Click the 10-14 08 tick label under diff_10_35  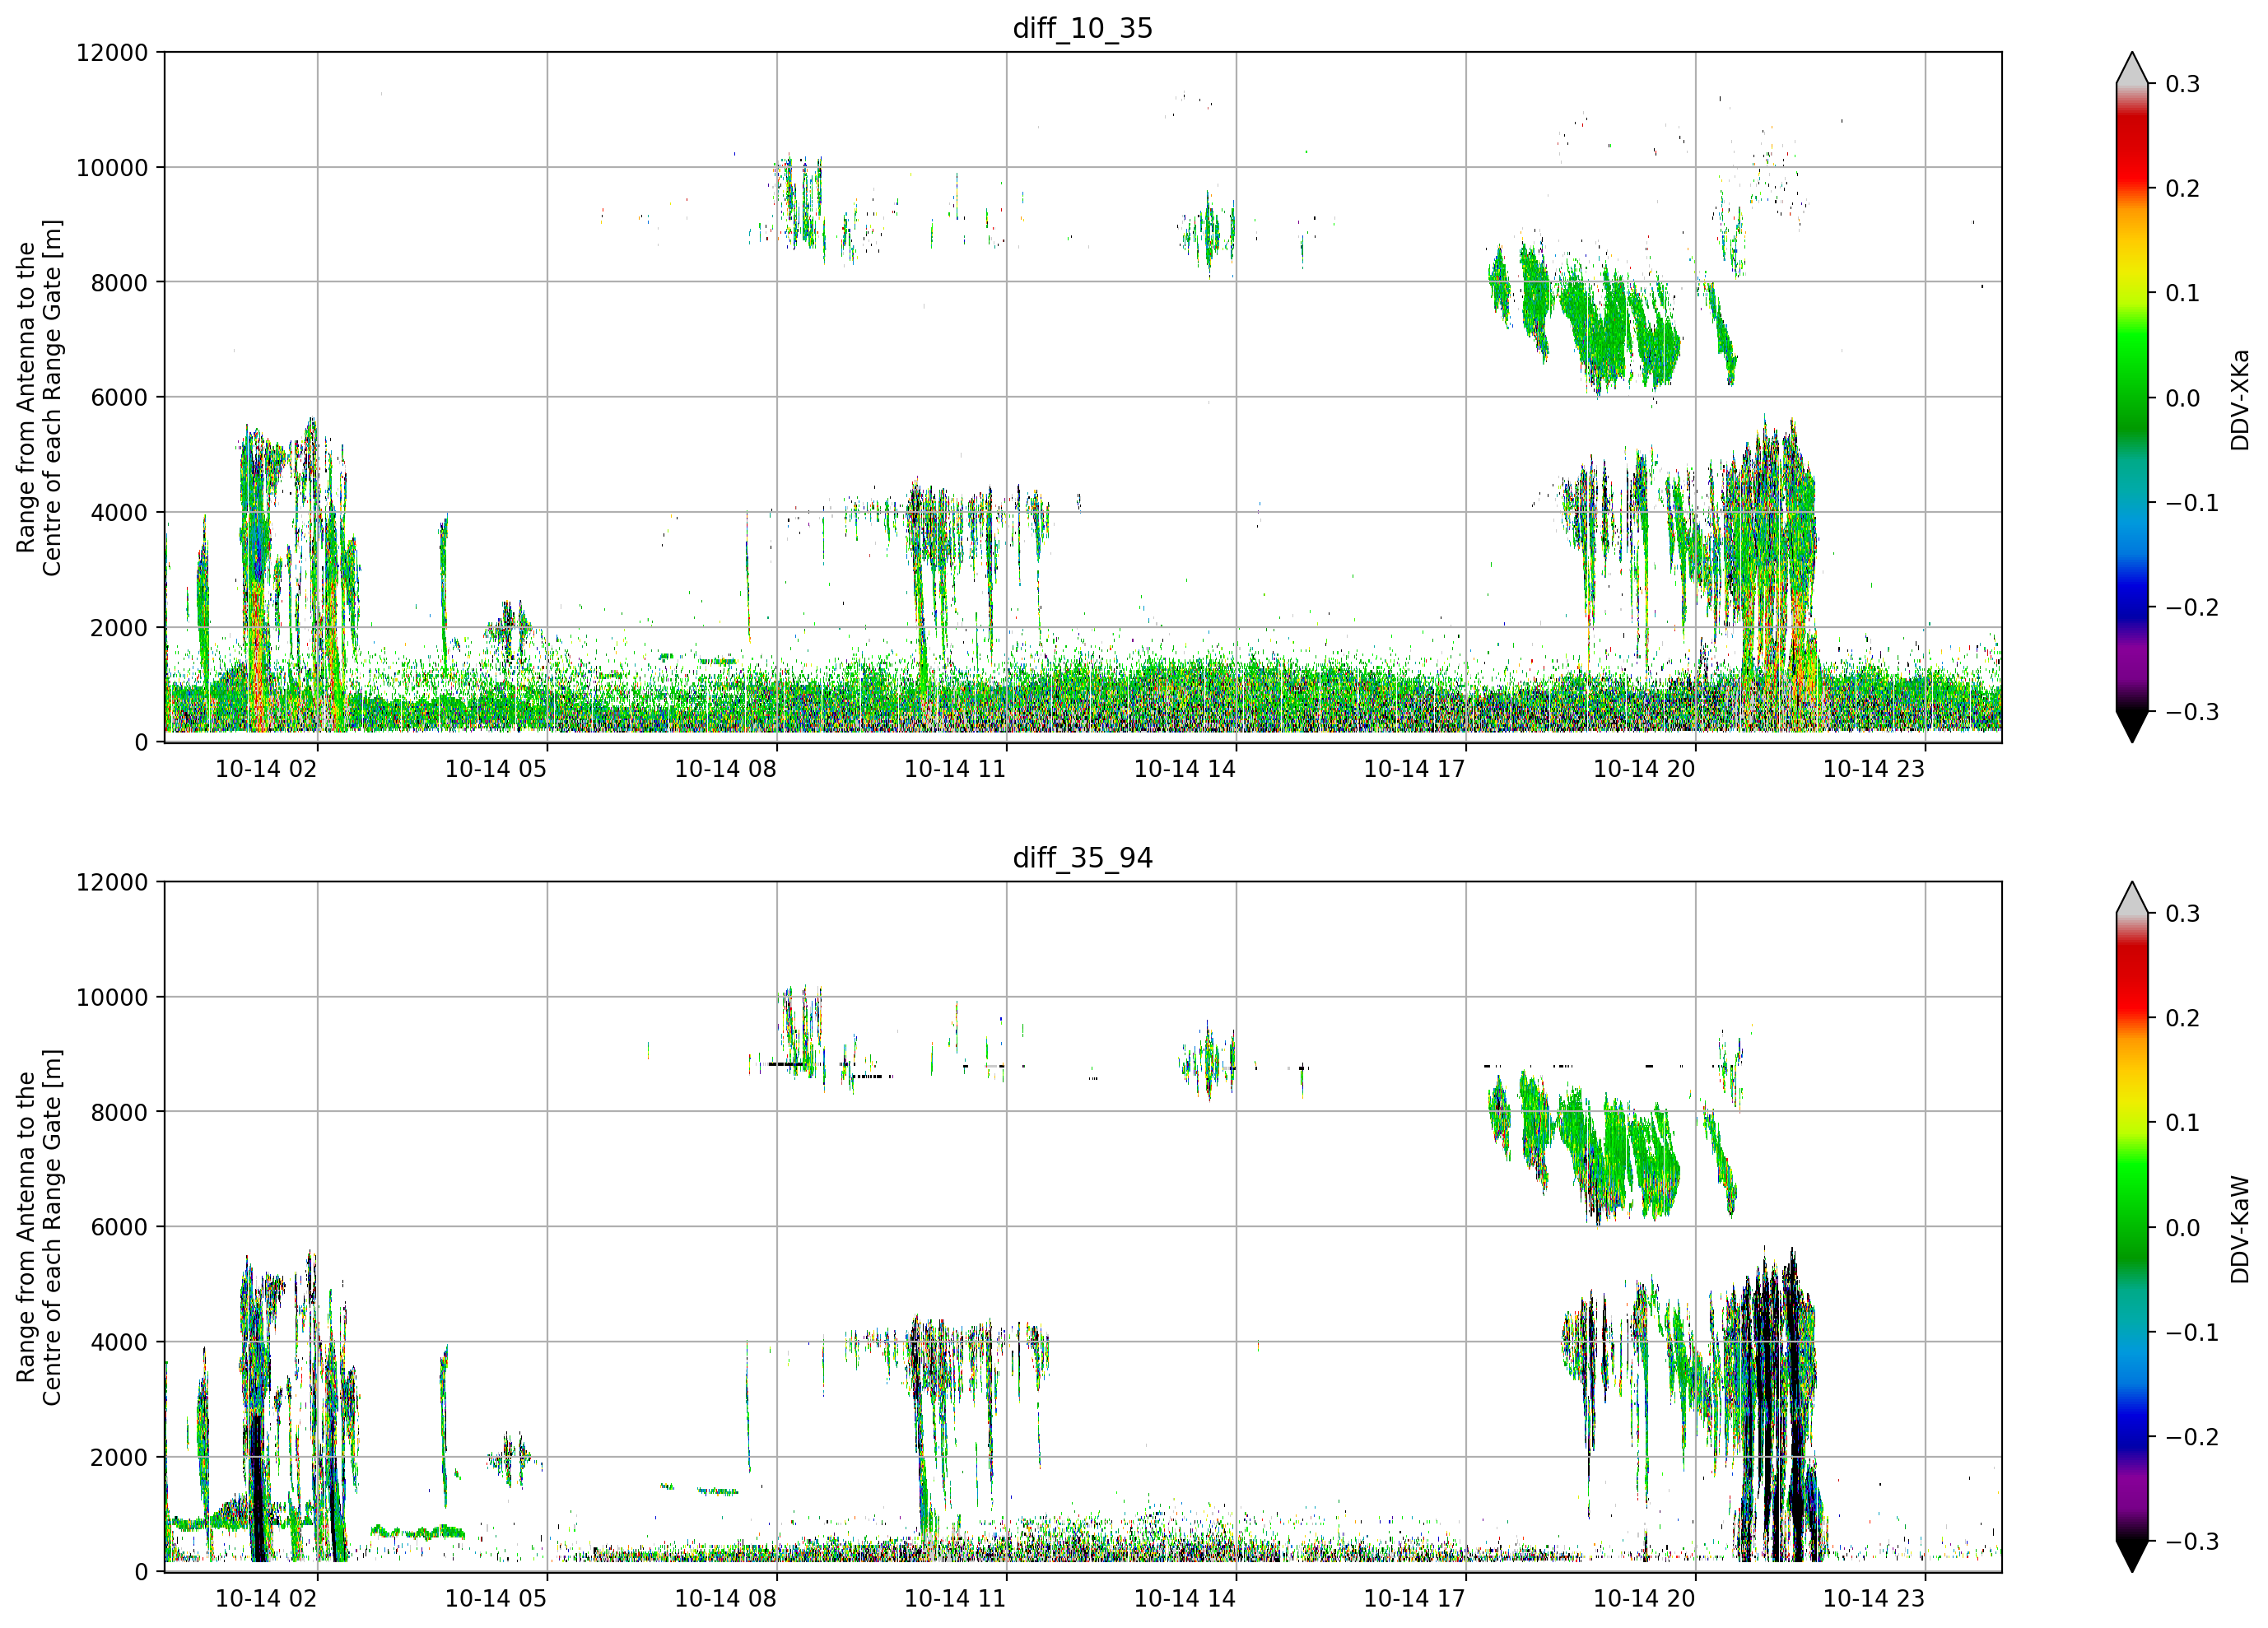pyautogui.click(x=725, y=769)
